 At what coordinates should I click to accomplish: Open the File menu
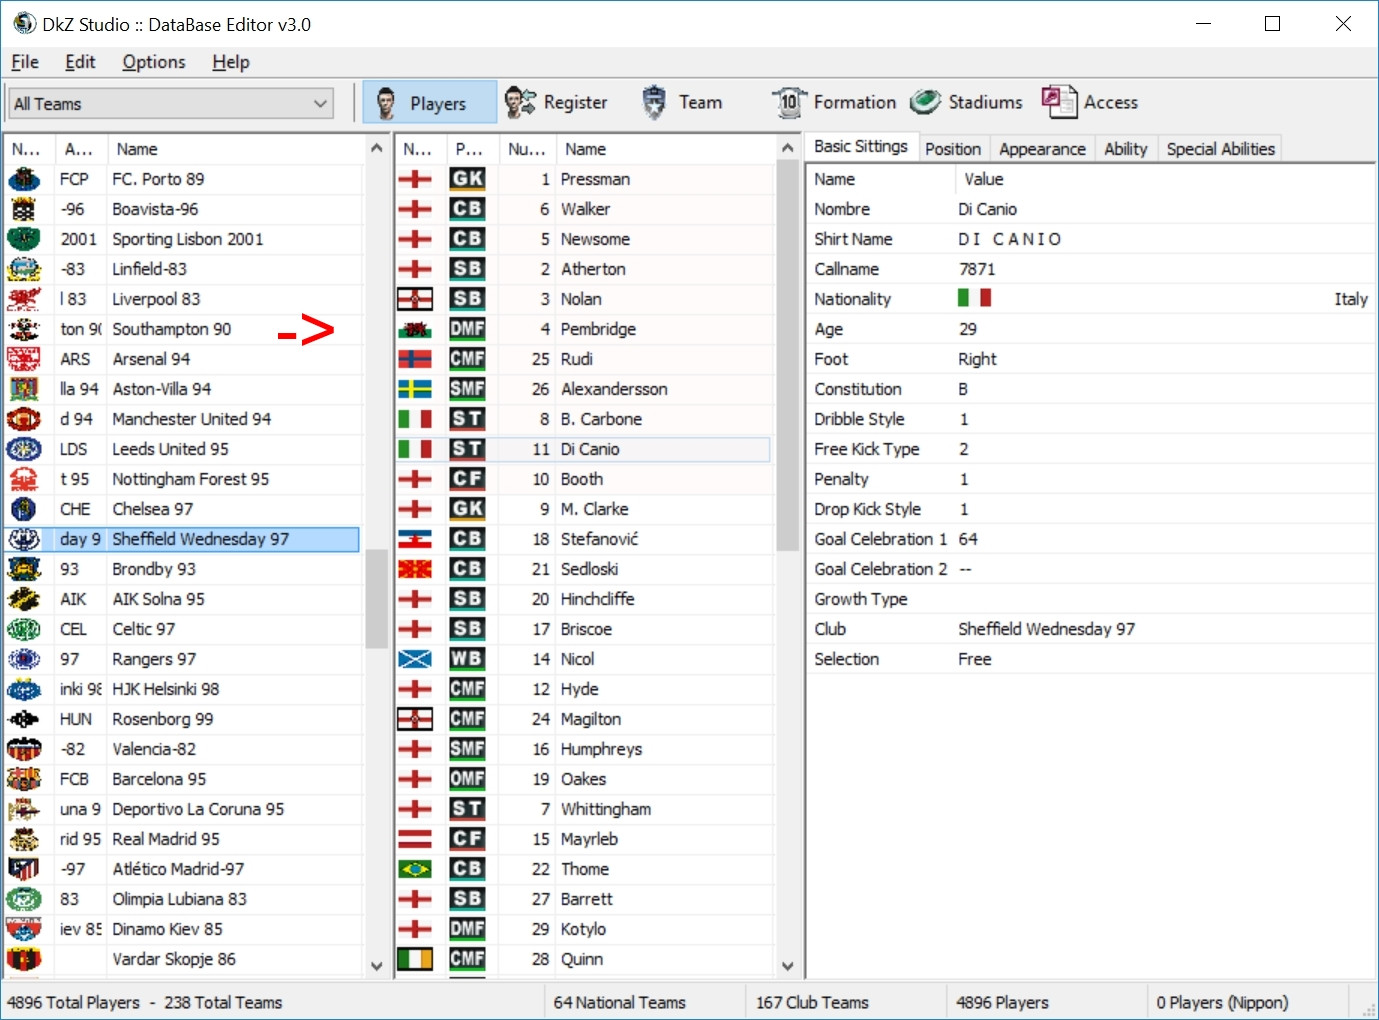(x=25, y=62)
